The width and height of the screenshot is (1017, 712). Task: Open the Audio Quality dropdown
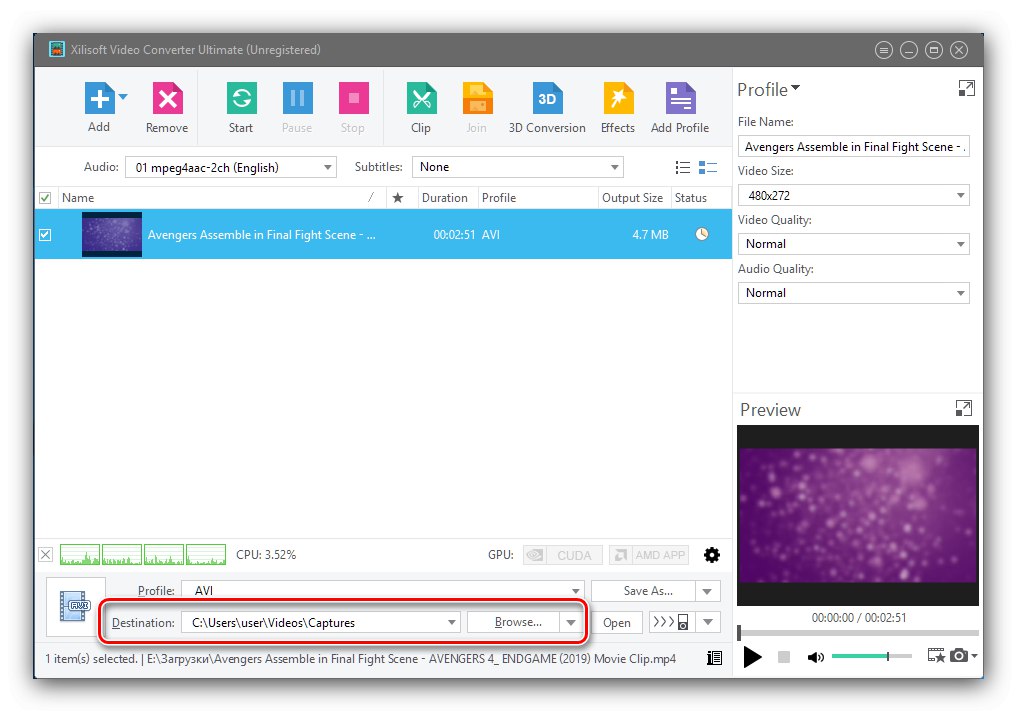[854, 292]
